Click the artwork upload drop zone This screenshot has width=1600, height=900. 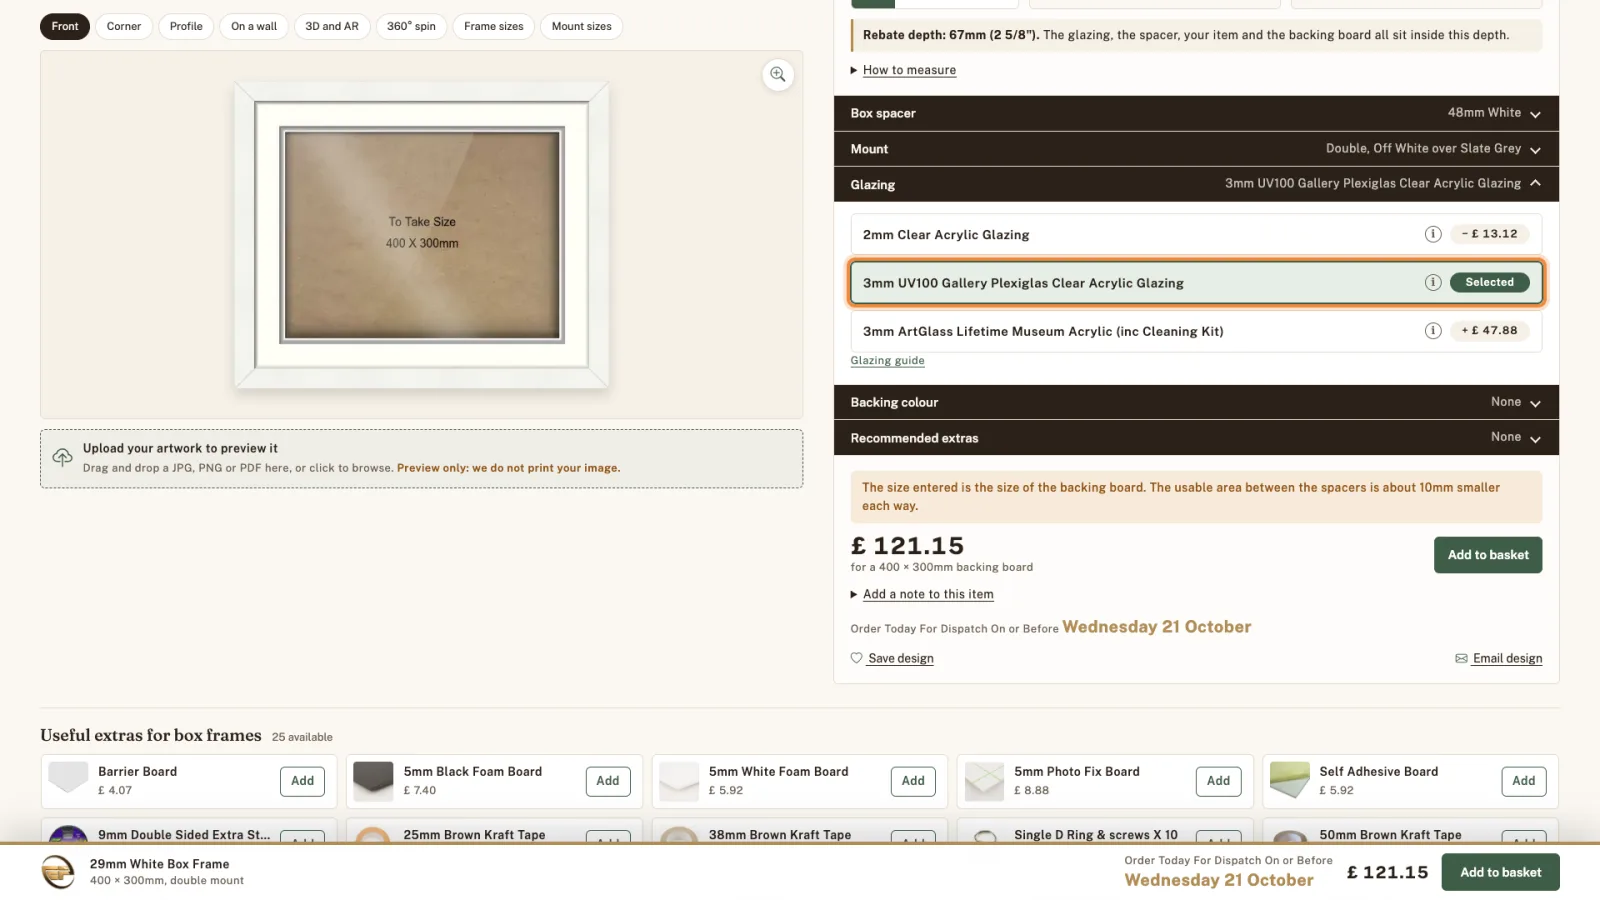pyautogui.click(x=421, y=459)
